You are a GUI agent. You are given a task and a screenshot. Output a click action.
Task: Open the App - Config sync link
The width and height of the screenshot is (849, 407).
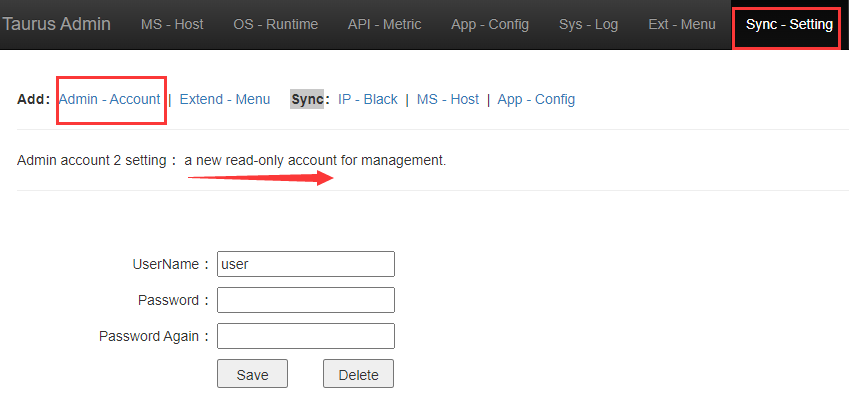(x=536, y=100)
